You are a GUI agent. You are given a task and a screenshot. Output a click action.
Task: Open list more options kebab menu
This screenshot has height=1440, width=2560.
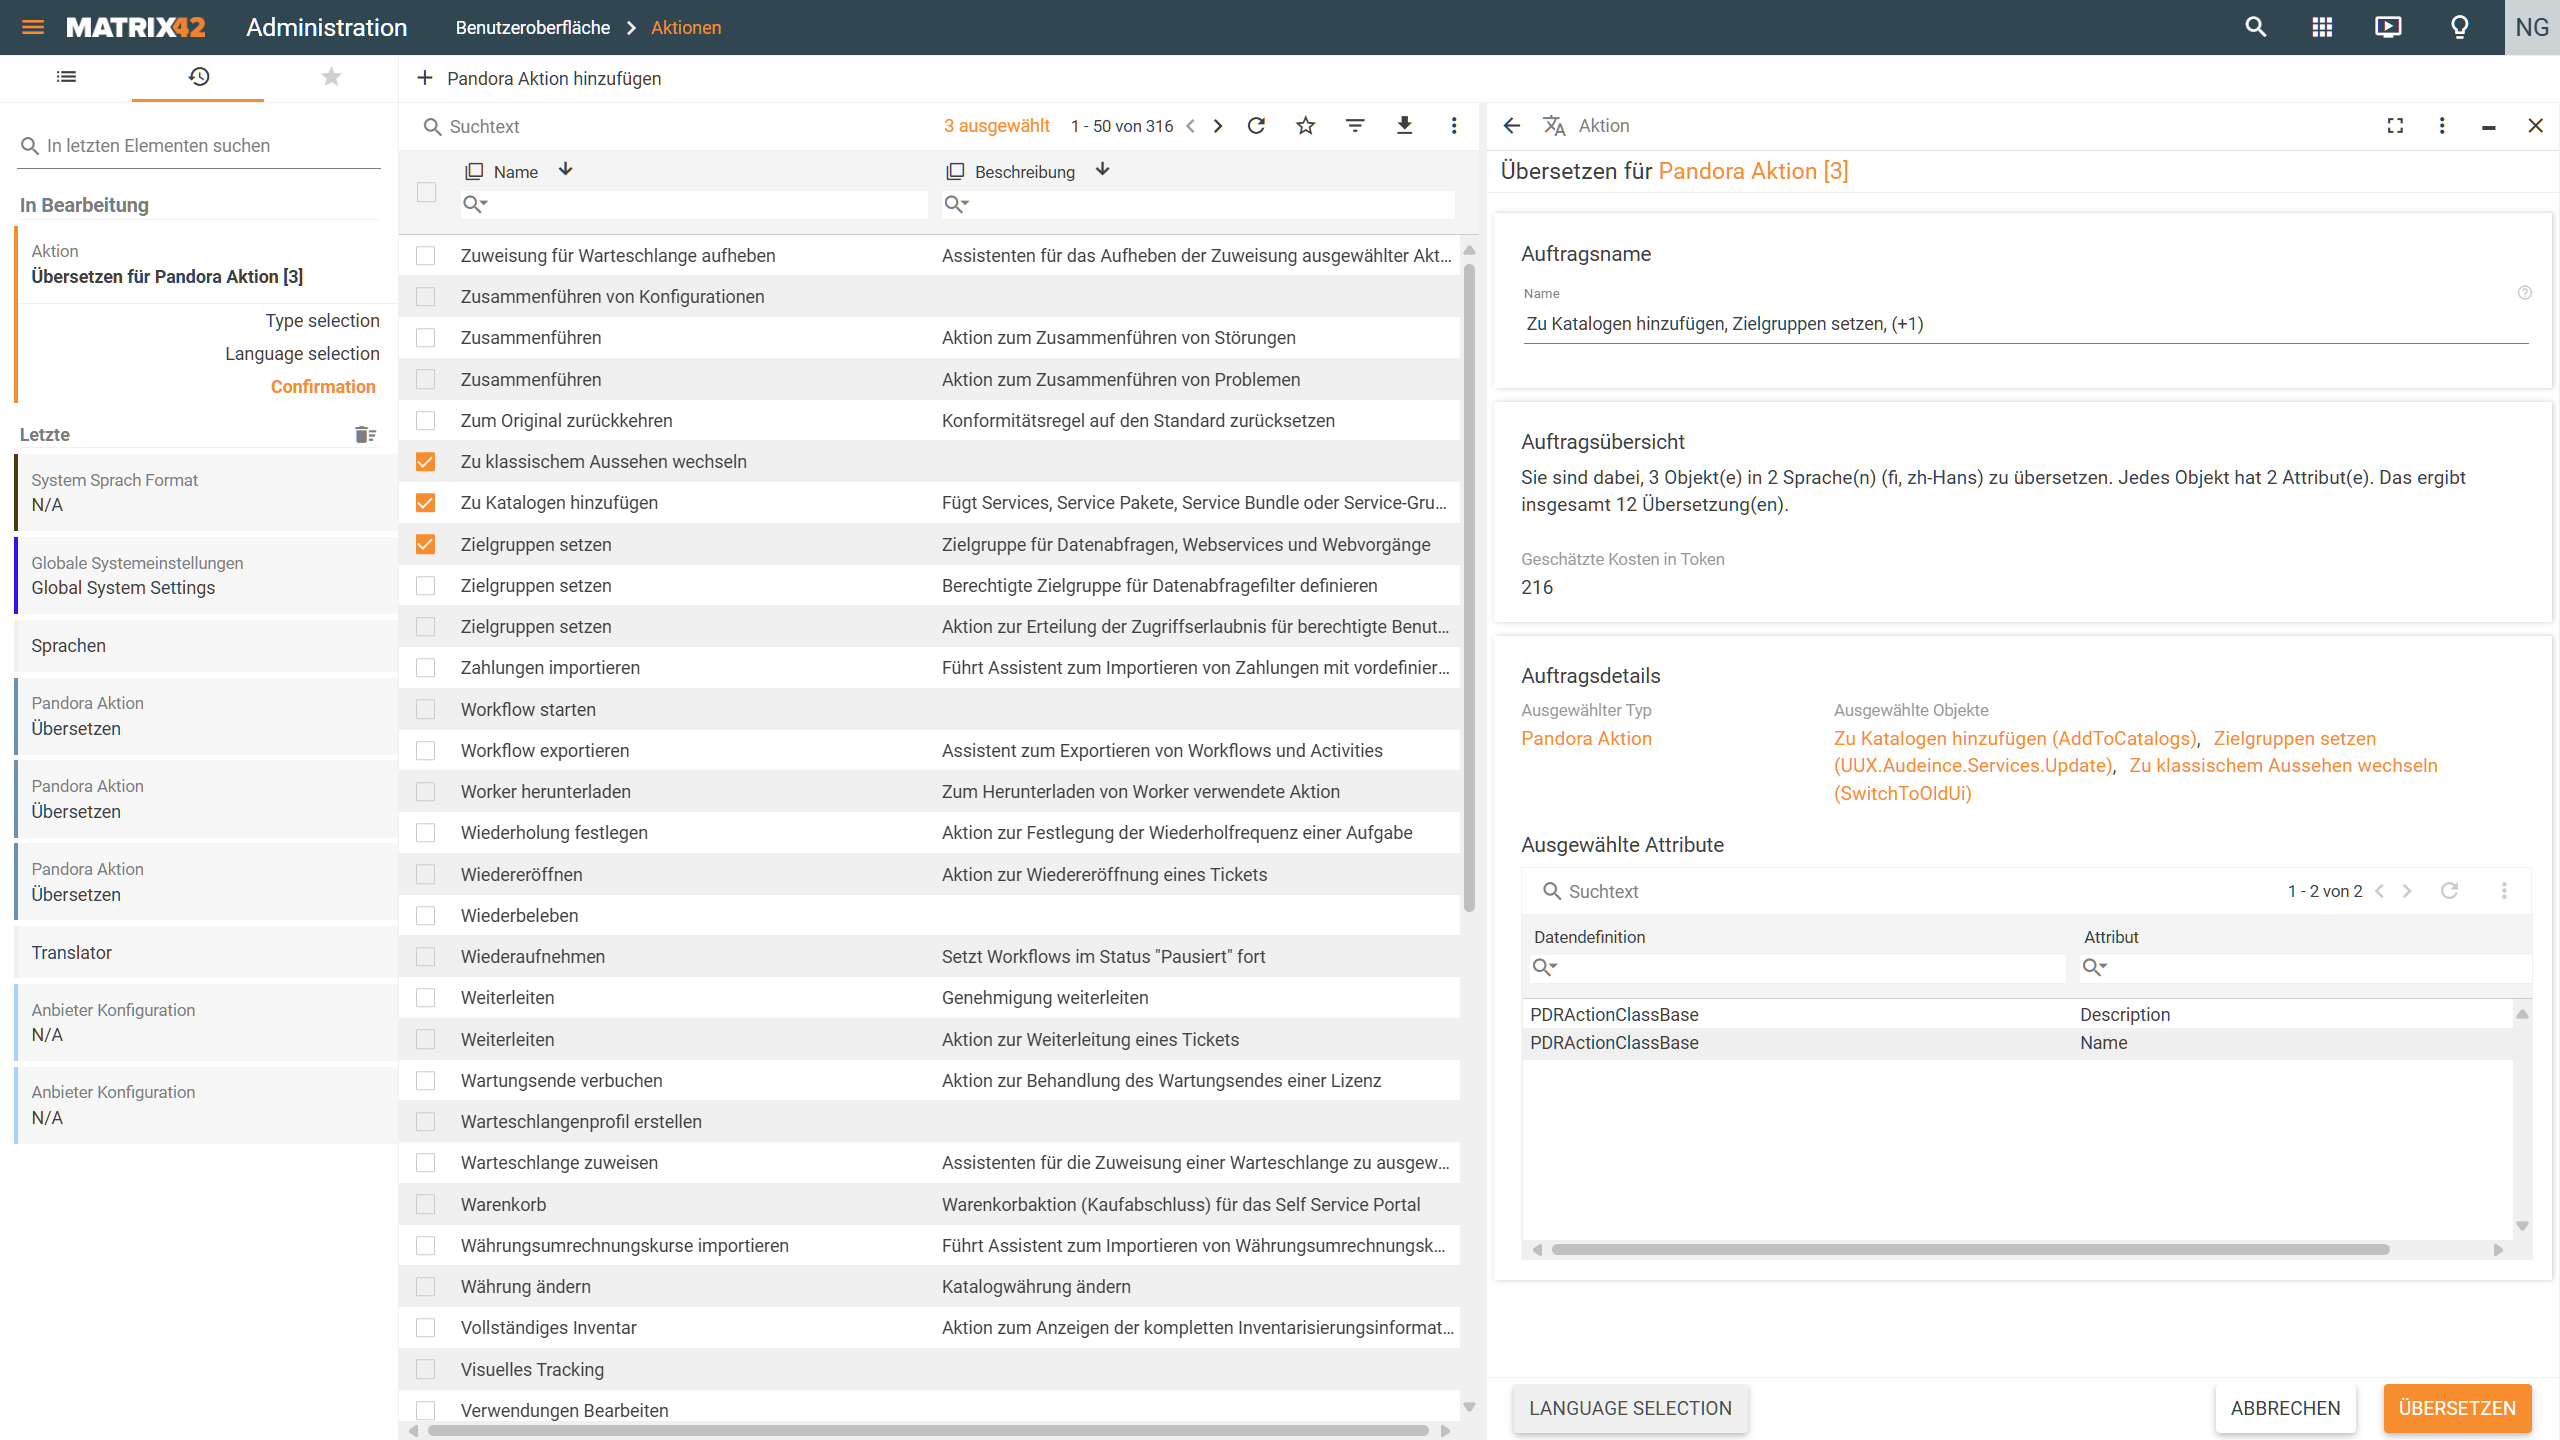1454,126
